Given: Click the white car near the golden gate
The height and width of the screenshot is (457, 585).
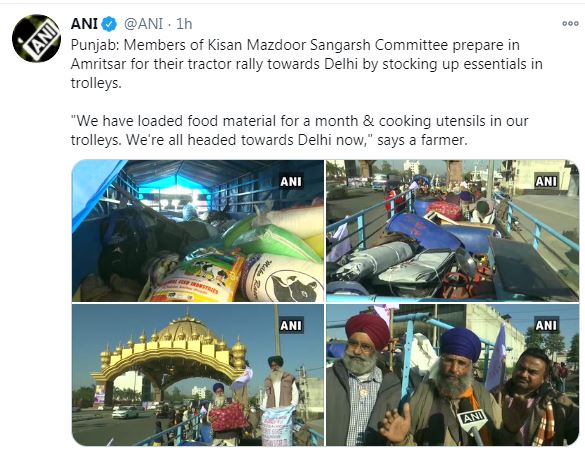Looking at the screenshot, I should tap(125, 412).
